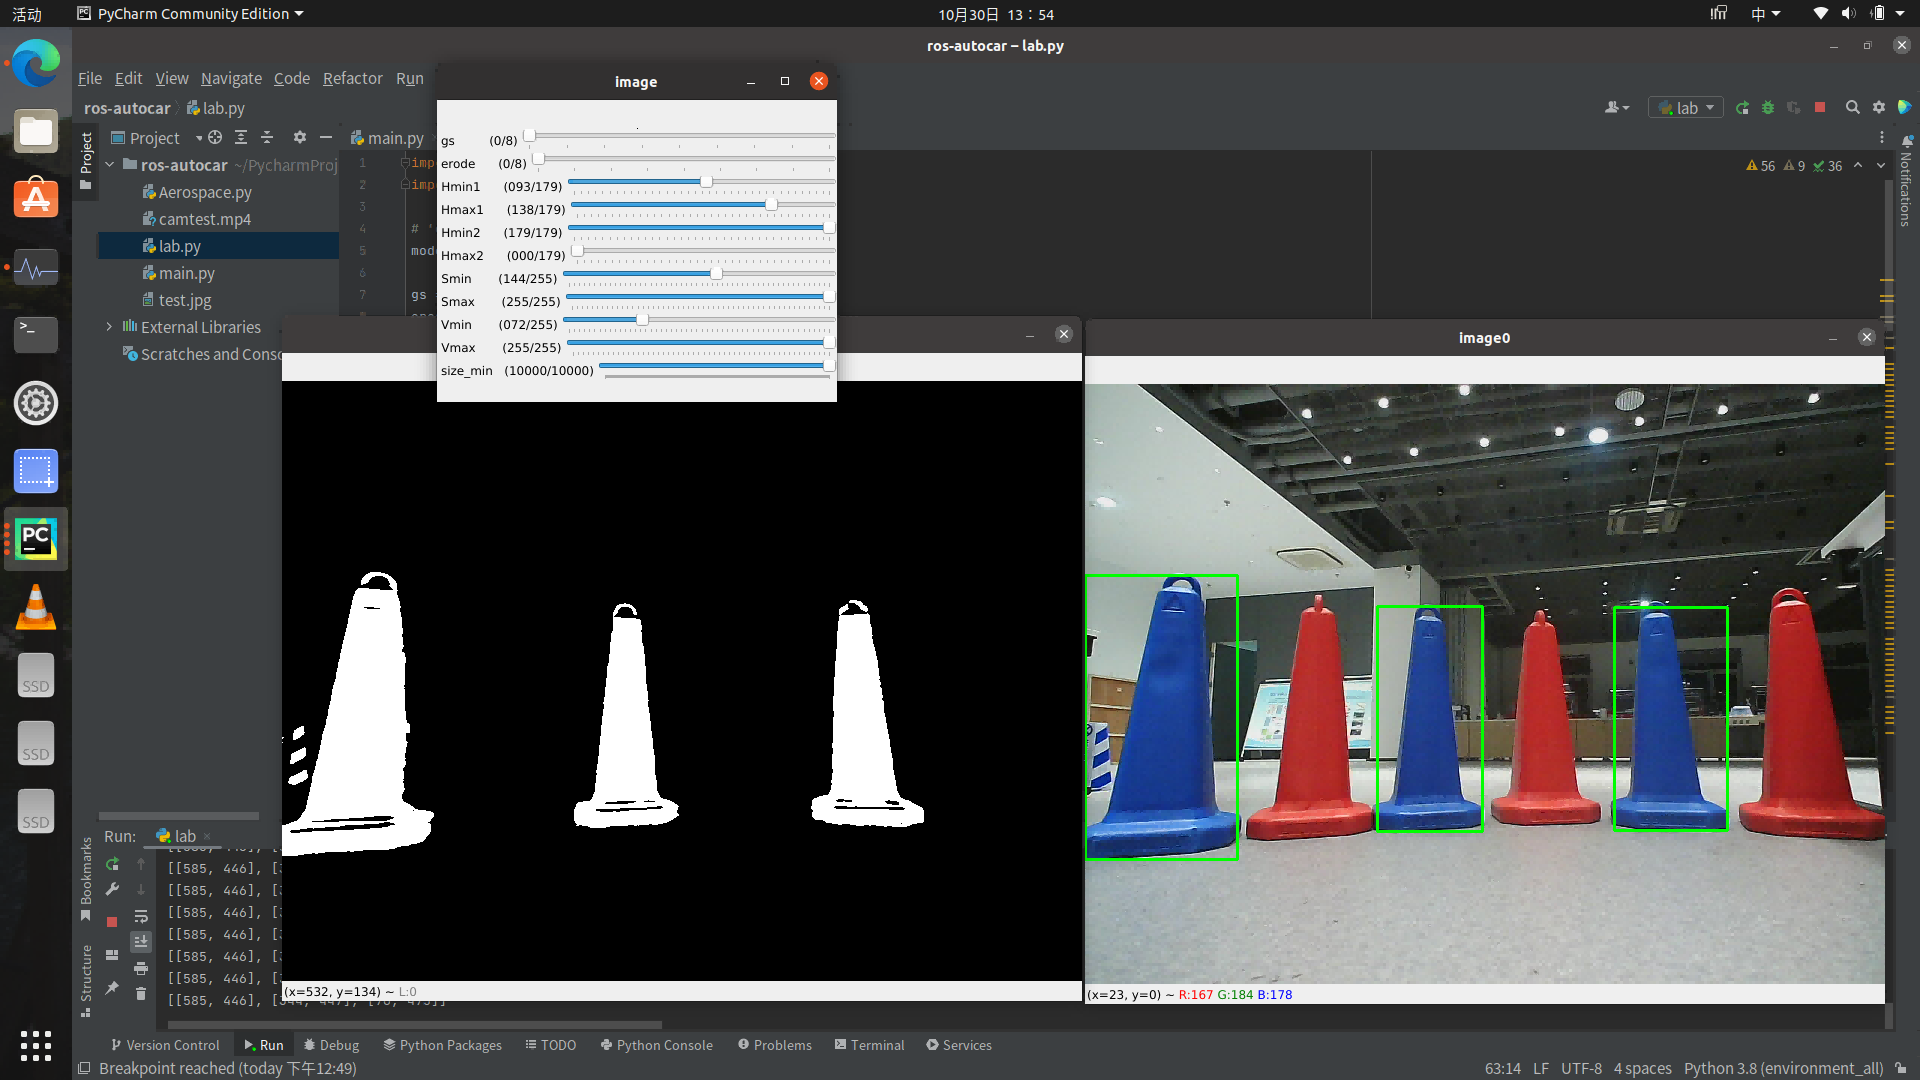Toggle Bookmarks tool window side tab
The width and height of the screenshot is (1920, 1080).
86,880
